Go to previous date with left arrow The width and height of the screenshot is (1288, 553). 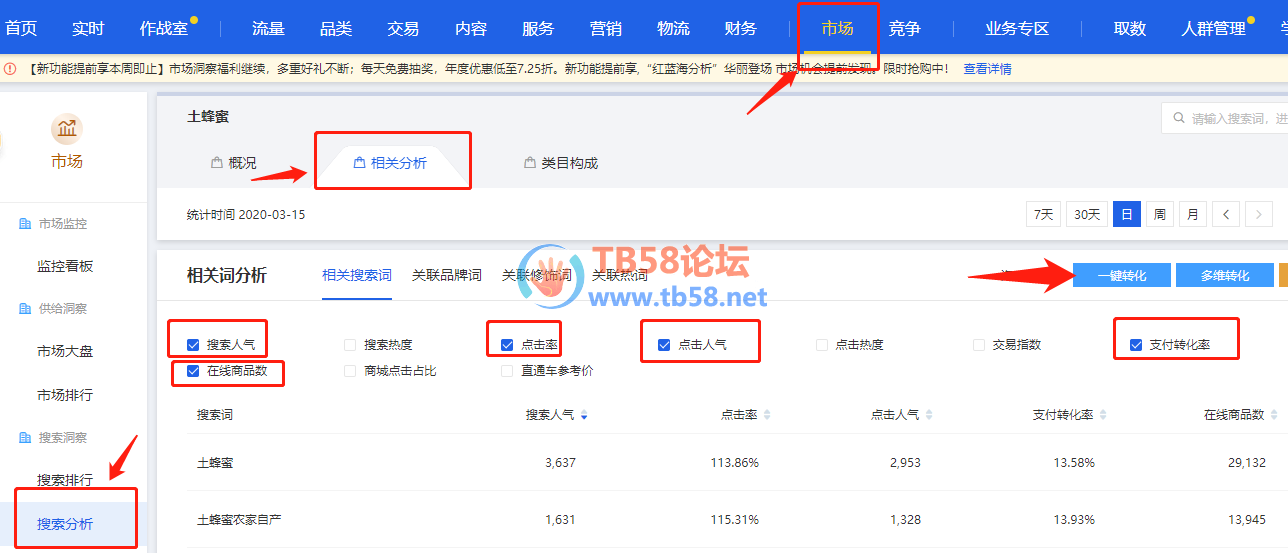tap(1227, 214)
